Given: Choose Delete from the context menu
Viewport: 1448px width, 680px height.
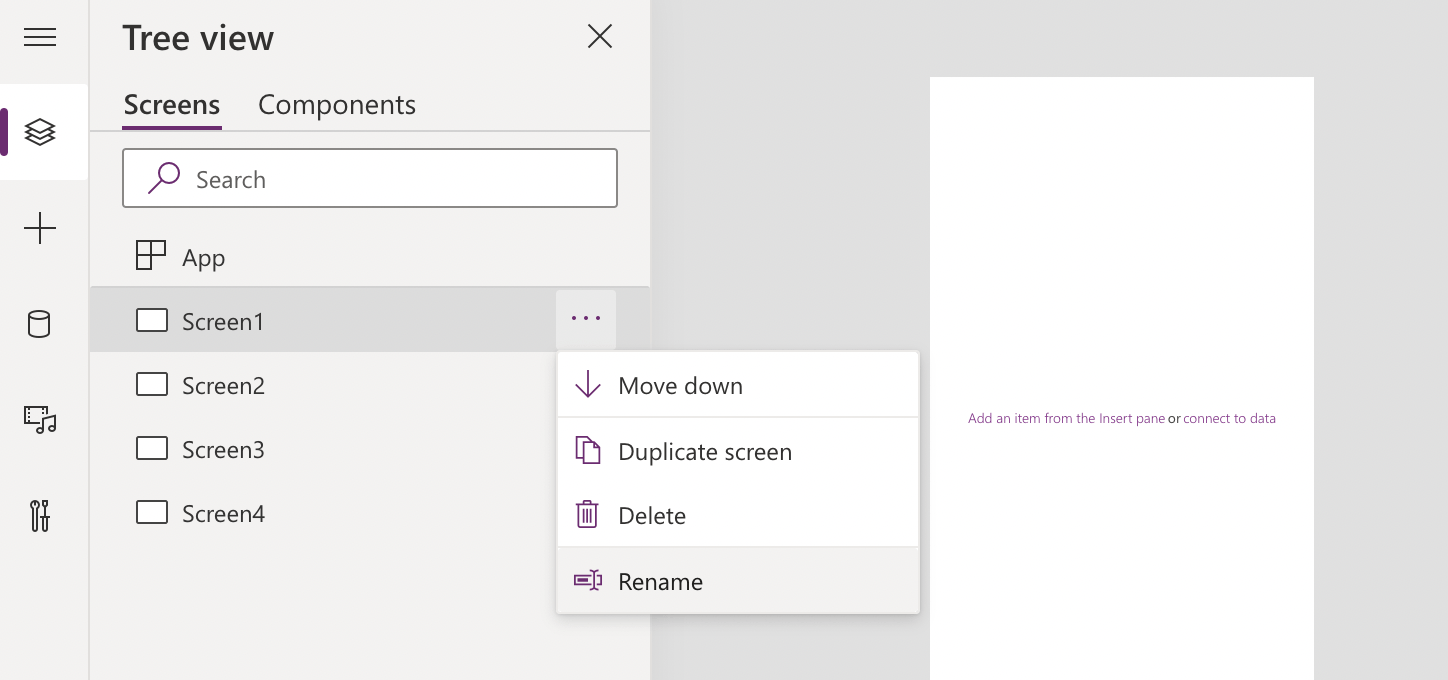Looking at the screenshot, I should point(652,516).
